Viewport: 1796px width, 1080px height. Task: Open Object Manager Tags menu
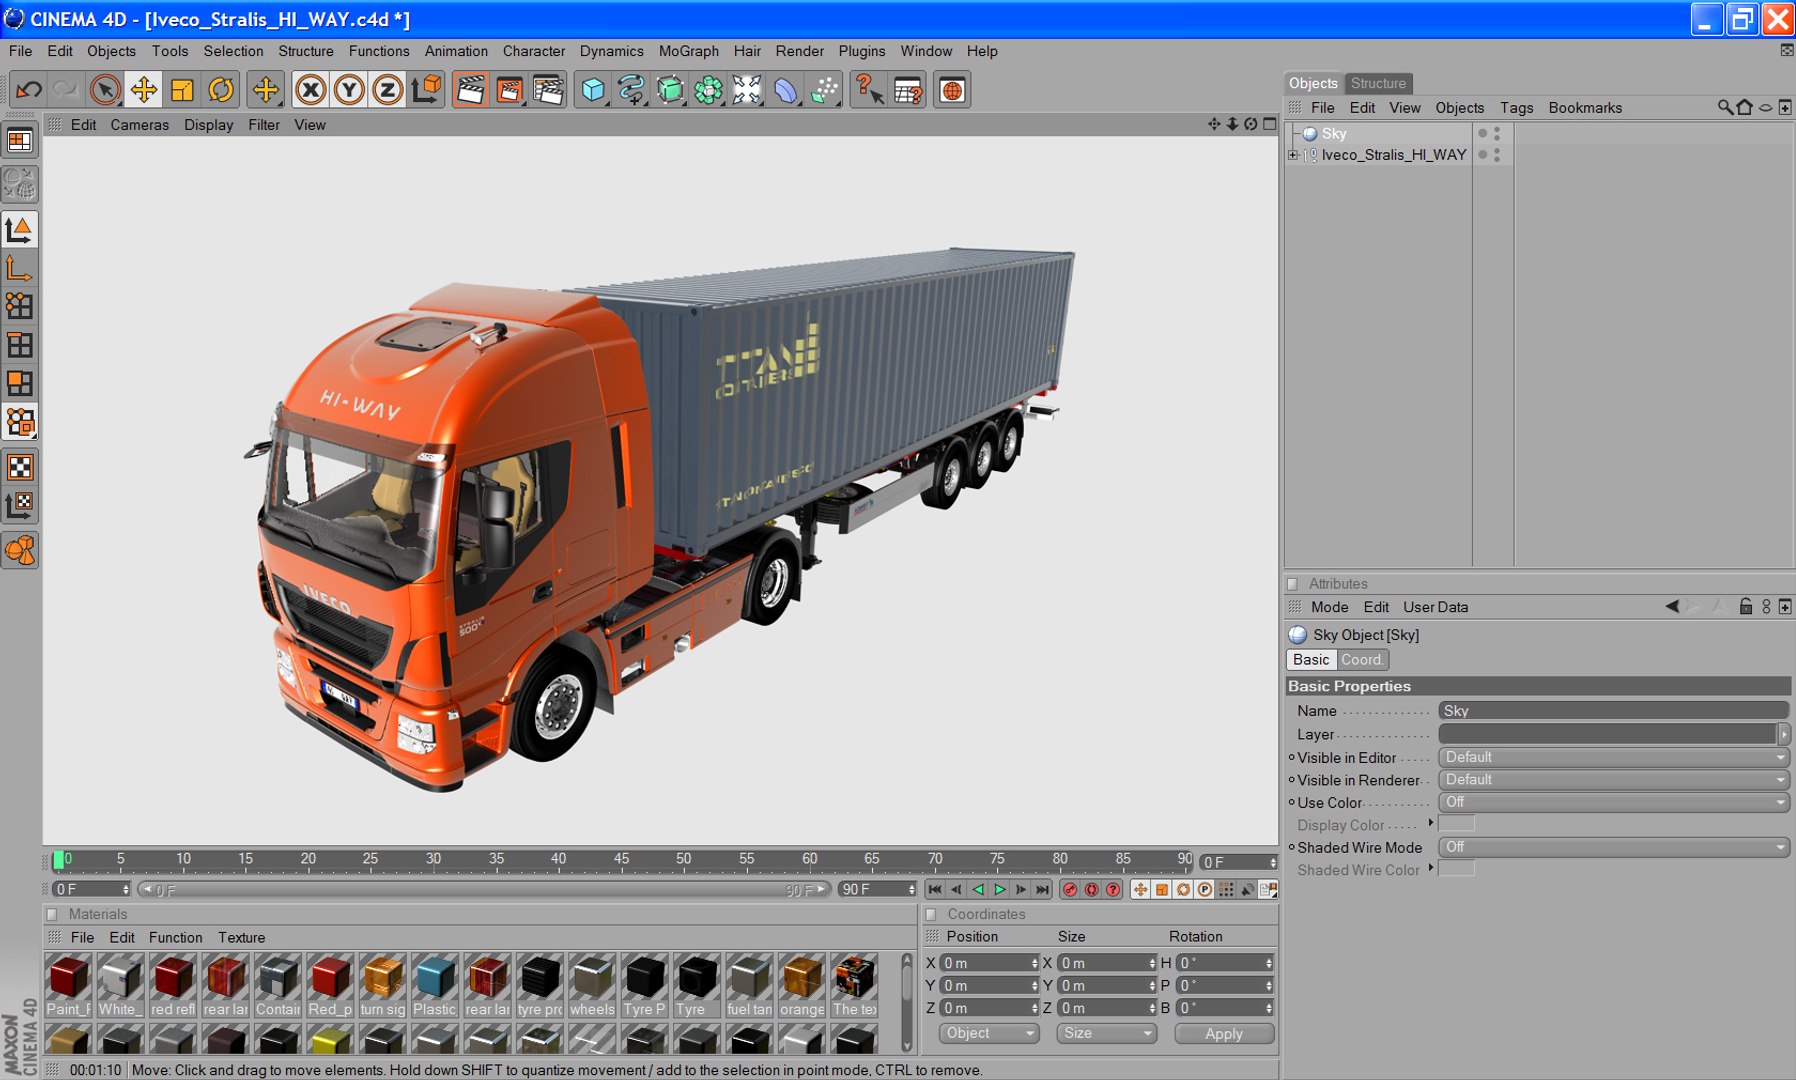[x=1516, y=108]
